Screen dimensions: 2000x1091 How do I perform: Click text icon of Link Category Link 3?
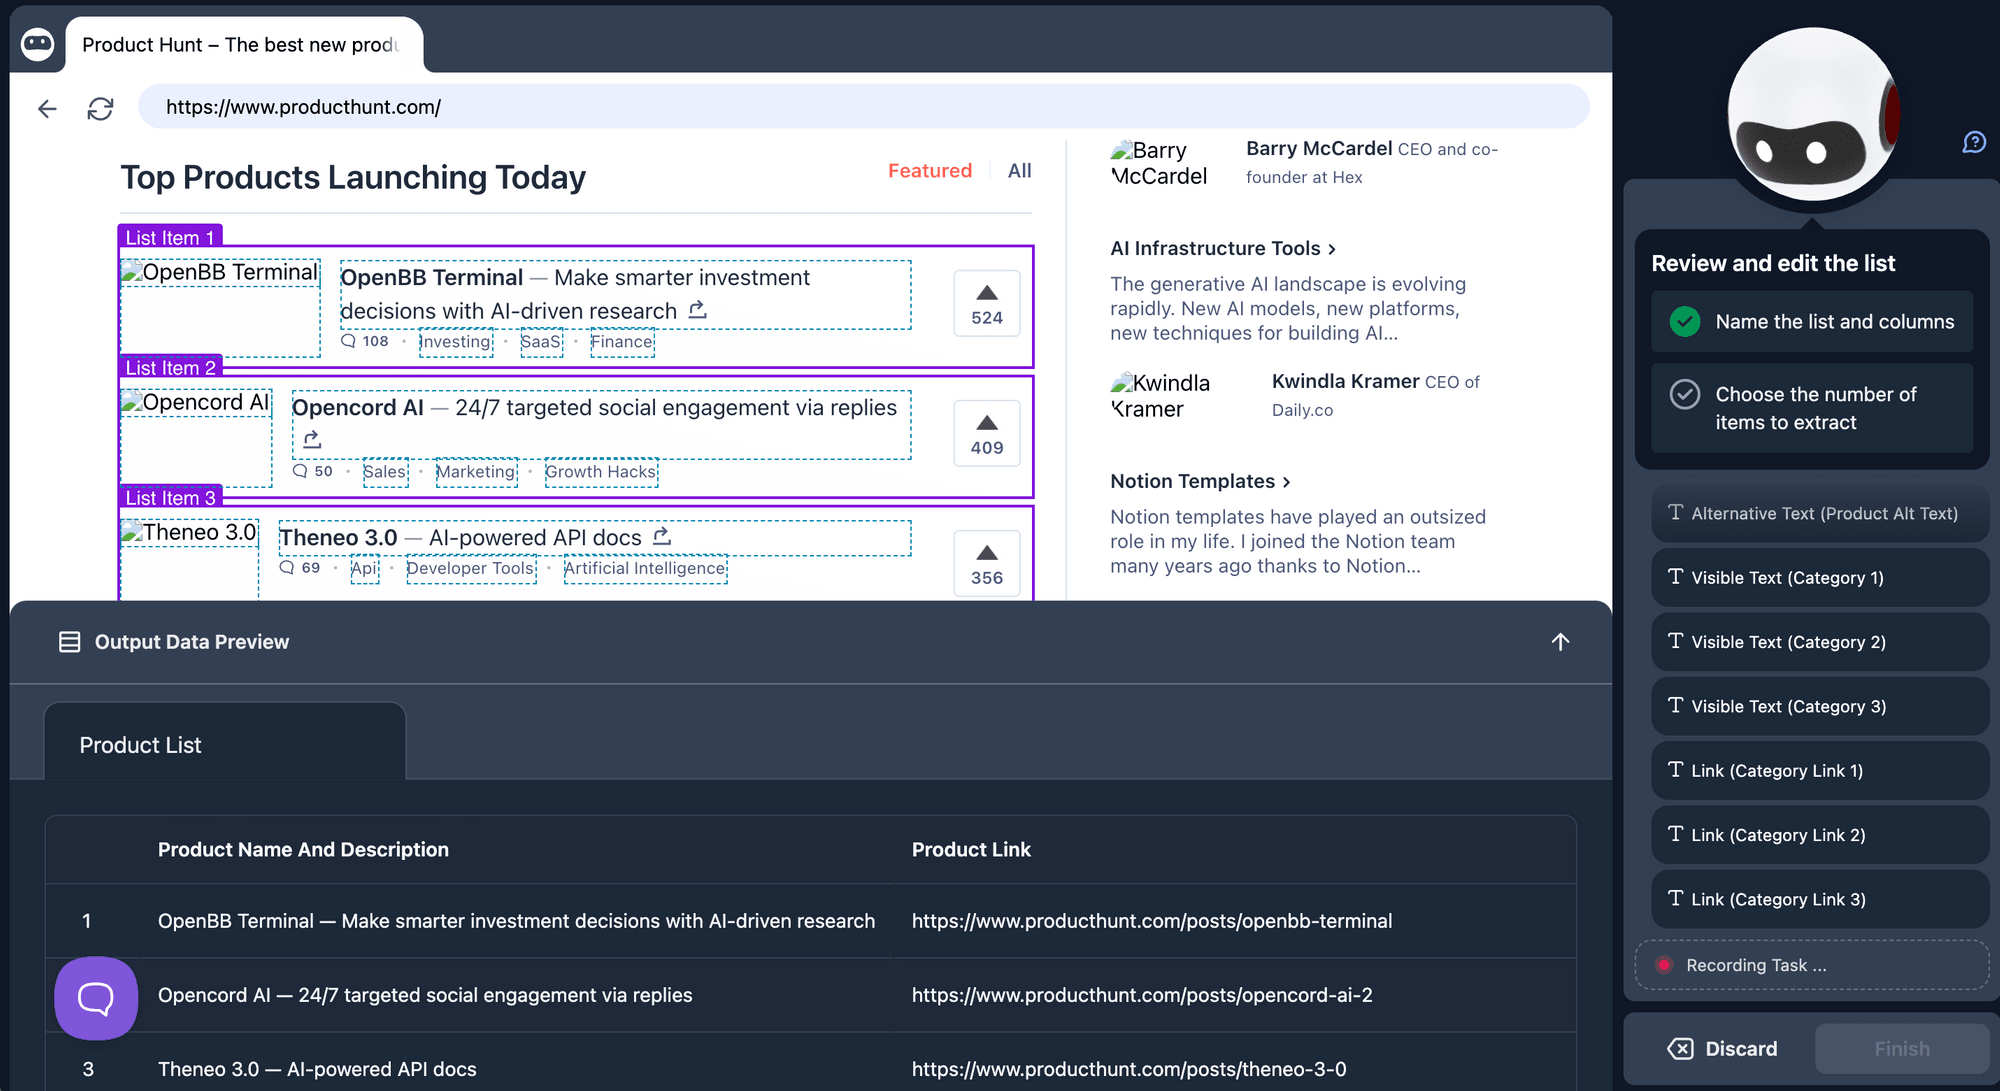click(x=1675, y=898)
